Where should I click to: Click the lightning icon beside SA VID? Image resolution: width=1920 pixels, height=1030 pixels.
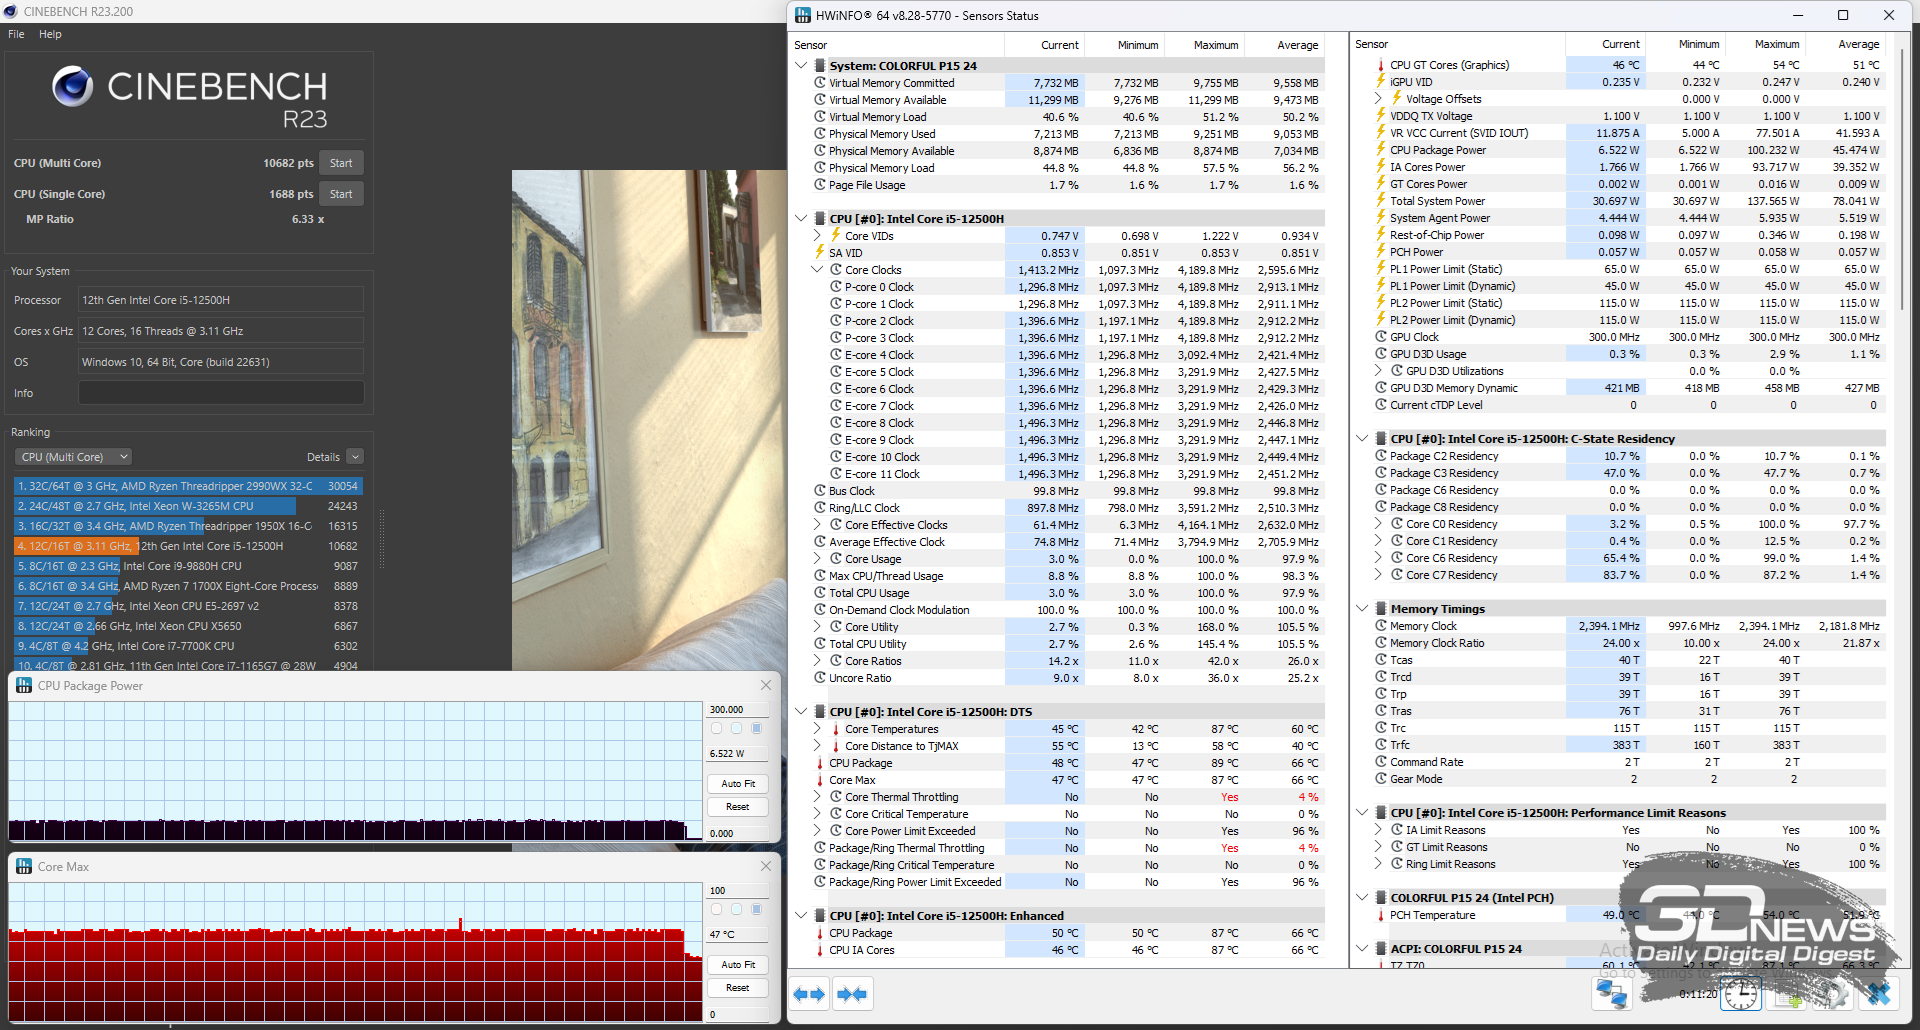(820, 253)
